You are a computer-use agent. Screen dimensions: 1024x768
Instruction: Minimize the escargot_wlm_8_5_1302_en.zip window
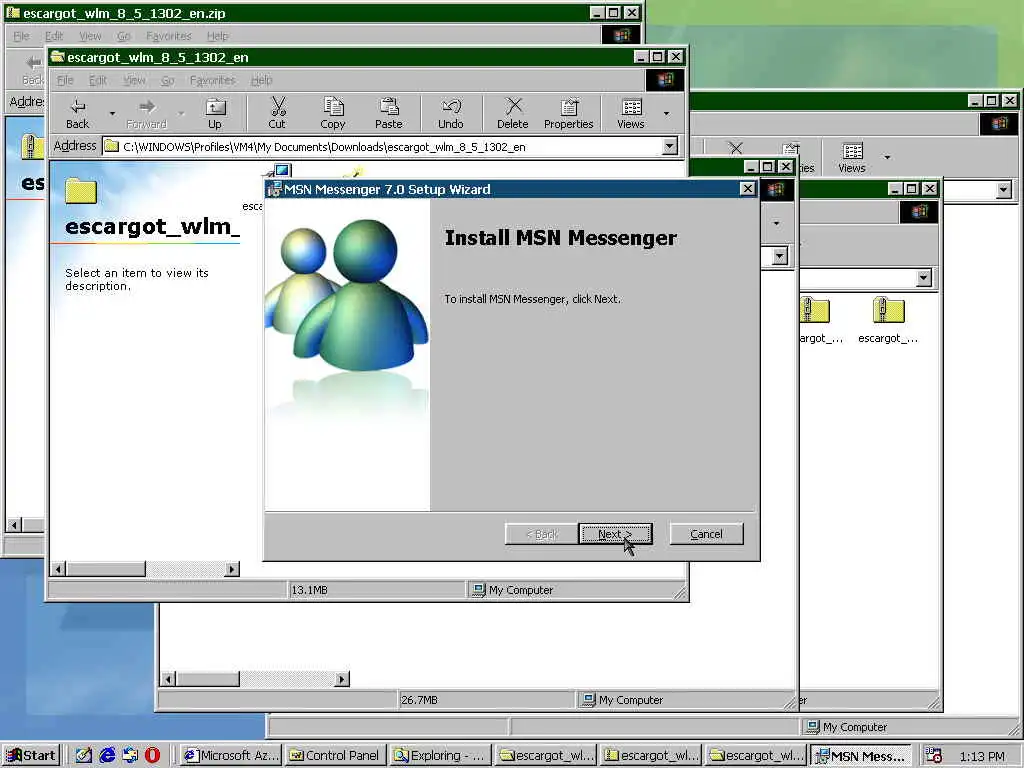point(597,12)
